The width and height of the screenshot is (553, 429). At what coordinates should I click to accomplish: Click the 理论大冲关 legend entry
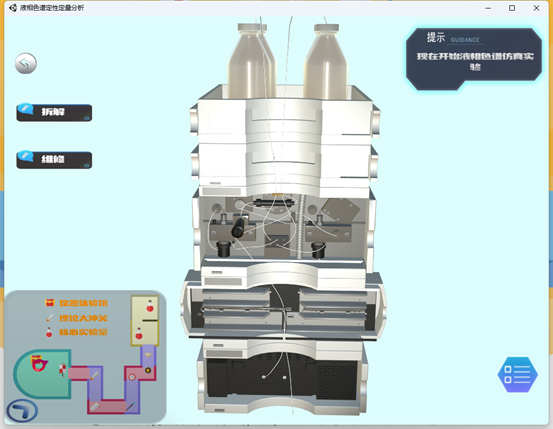pos(77,318)
